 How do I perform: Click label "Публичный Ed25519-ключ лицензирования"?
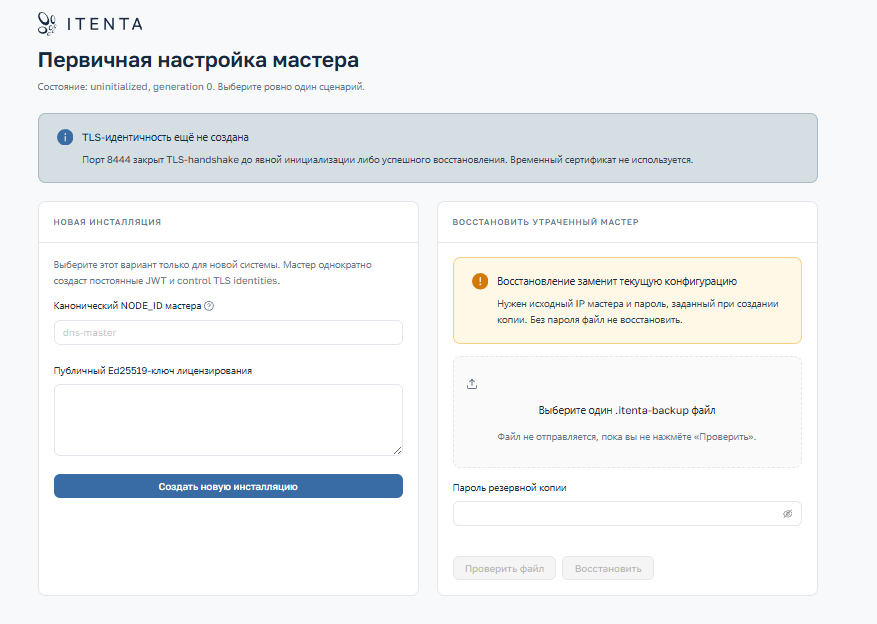(x=153, y=371)
